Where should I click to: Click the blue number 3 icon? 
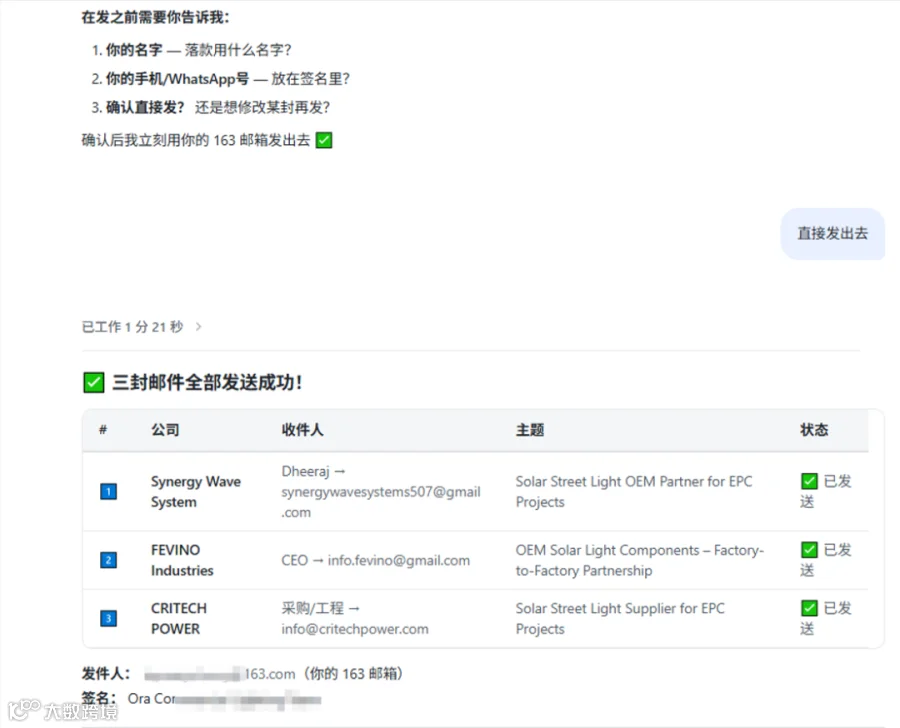[108, 618]
